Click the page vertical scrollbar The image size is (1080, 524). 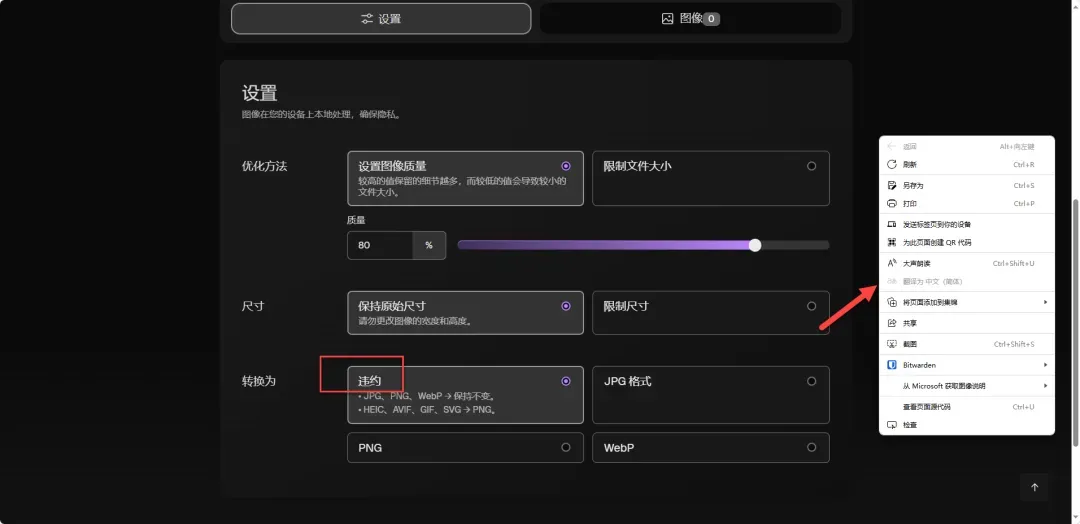pyautogui.click(x=1075, y=322)
